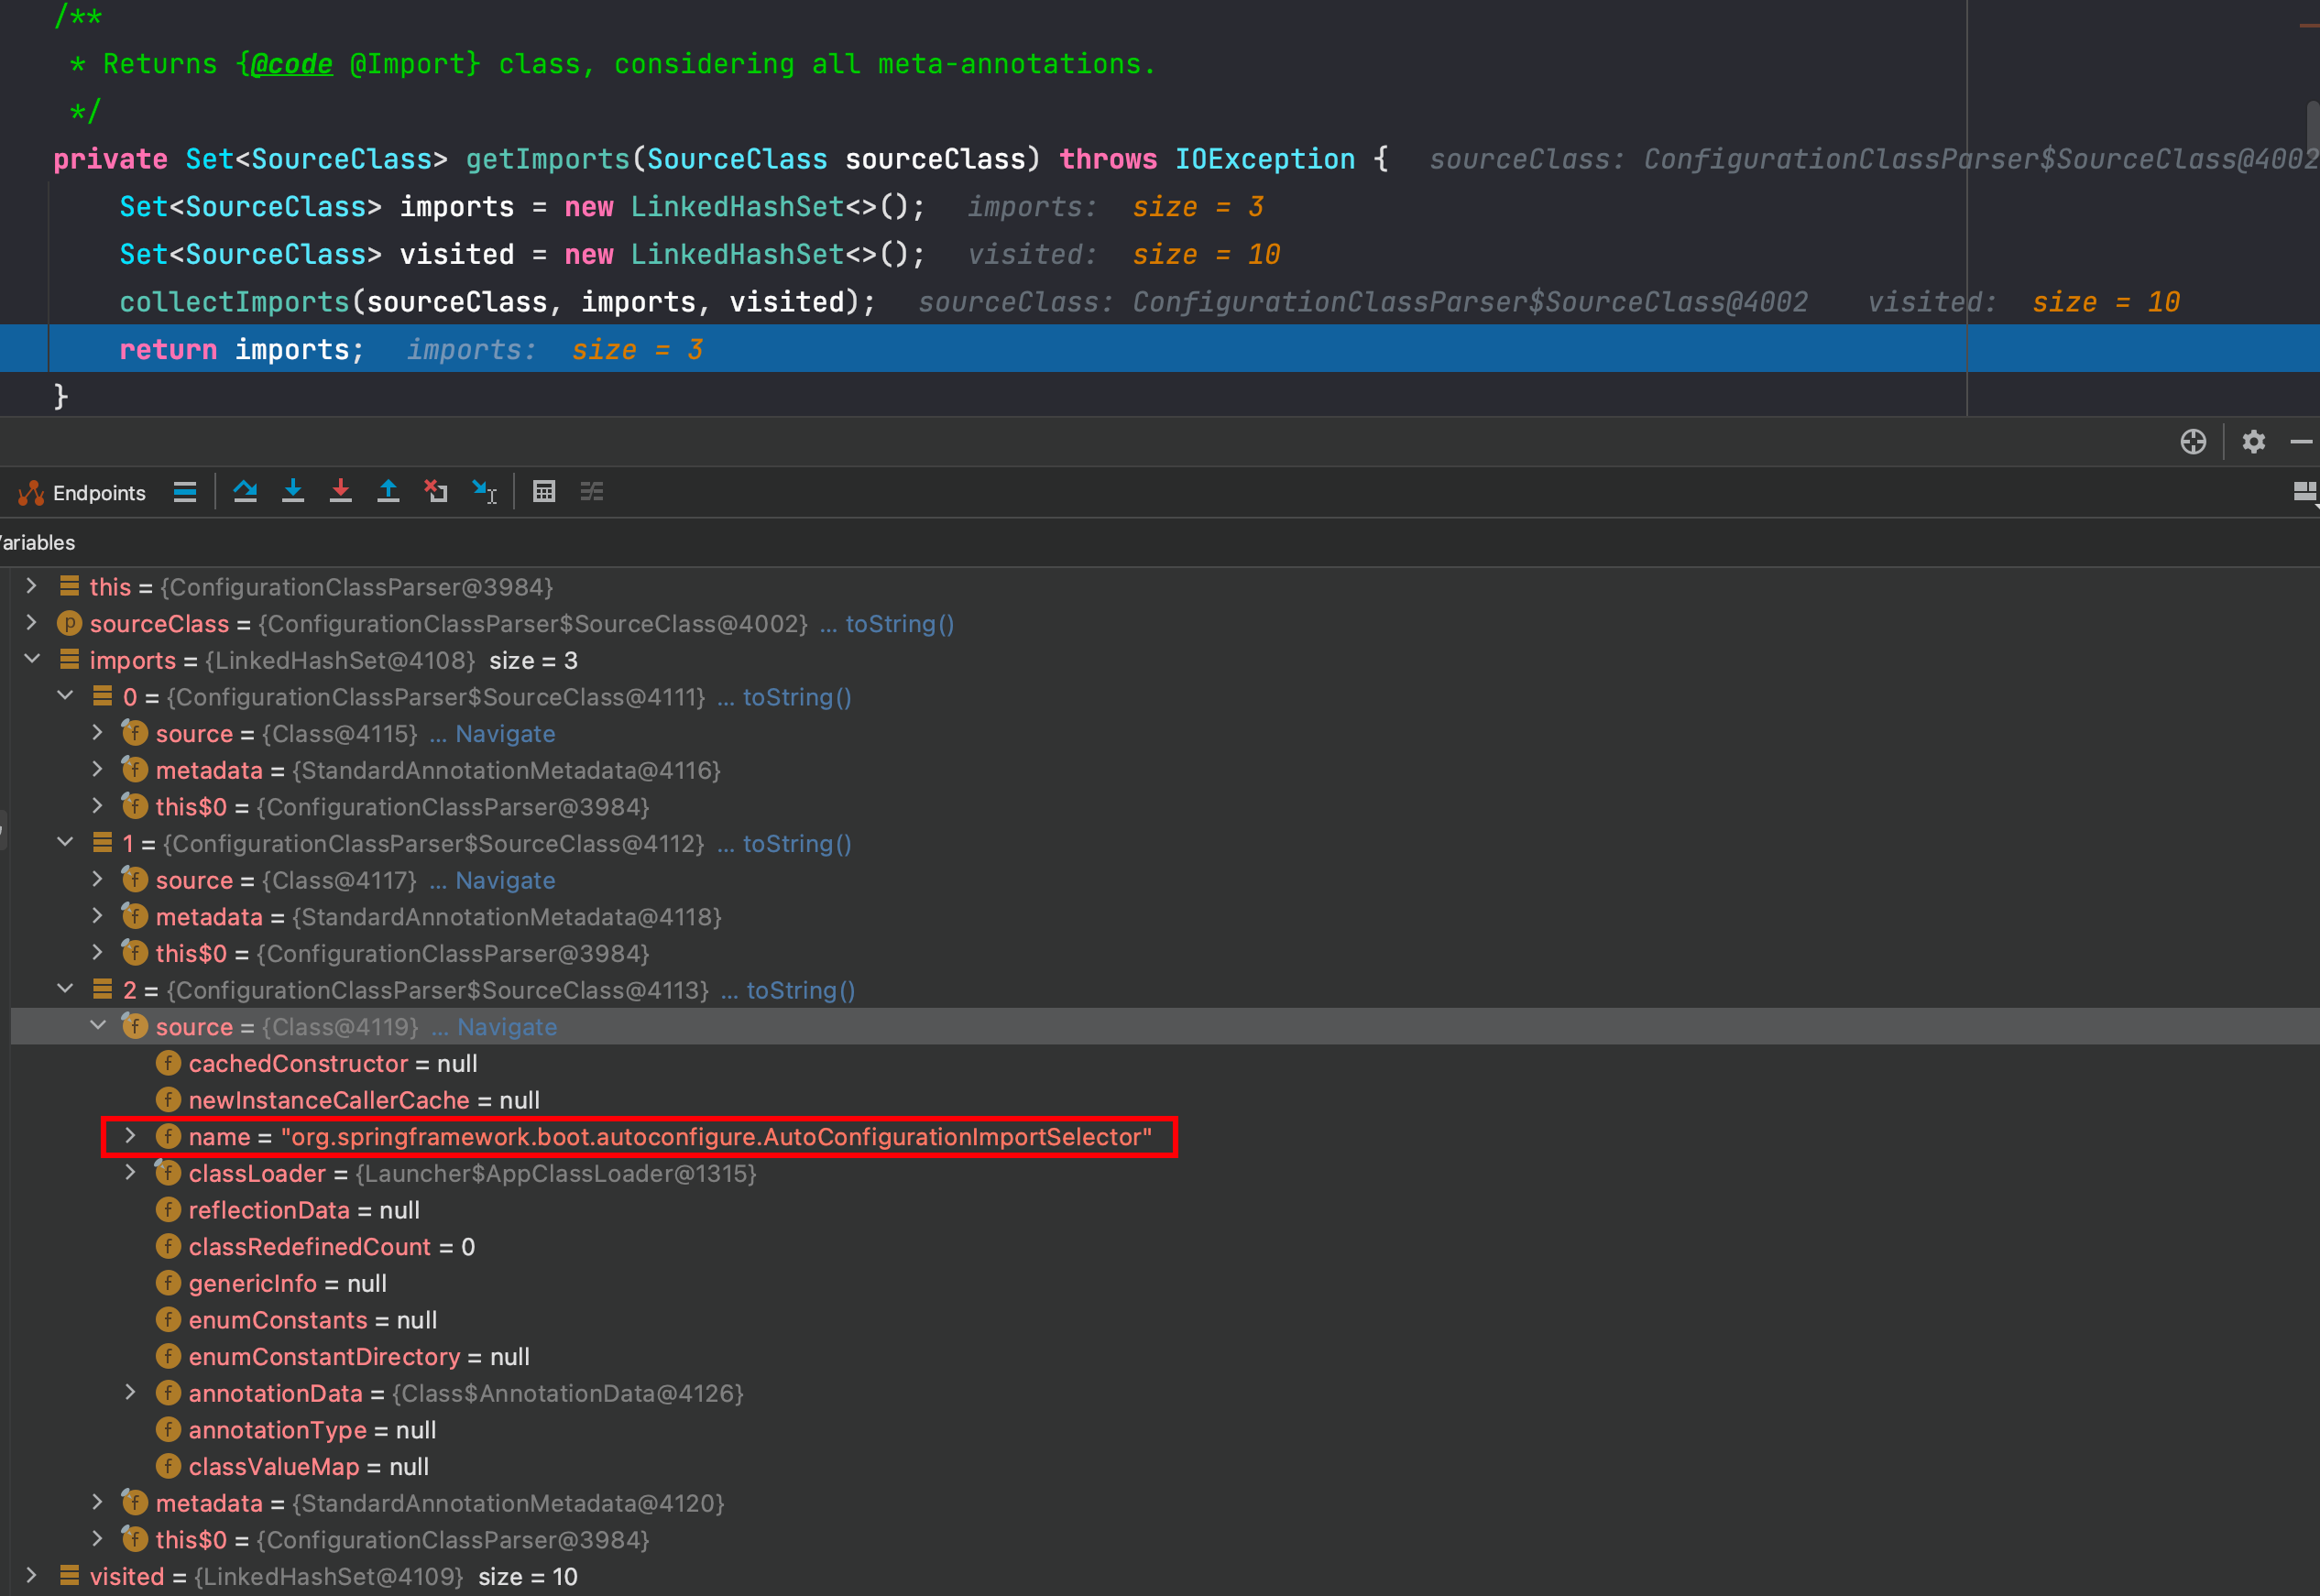2320x1596 pixels.
Task: Expand source Class@4115 node
Action: 98,733
